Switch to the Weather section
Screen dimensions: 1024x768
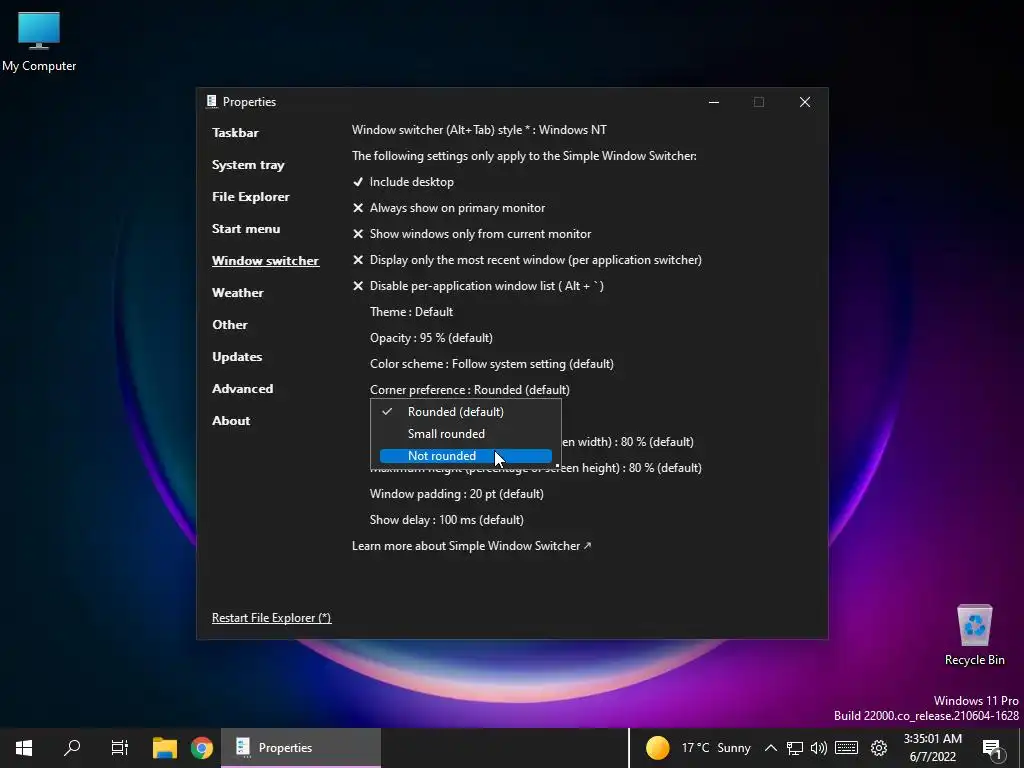[238, 293]
